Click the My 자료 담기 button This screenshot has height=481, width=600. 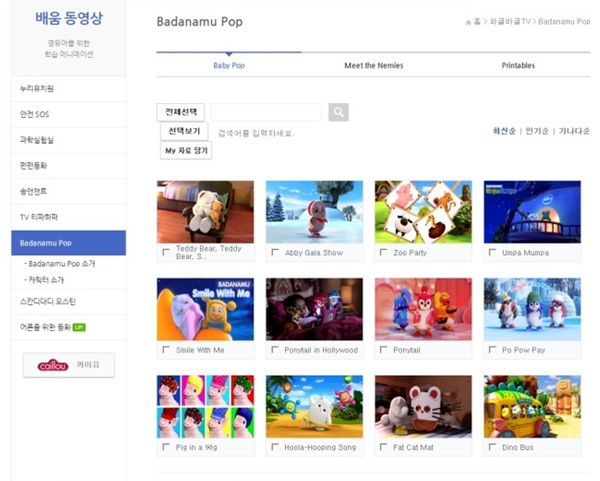click(186, 150)
